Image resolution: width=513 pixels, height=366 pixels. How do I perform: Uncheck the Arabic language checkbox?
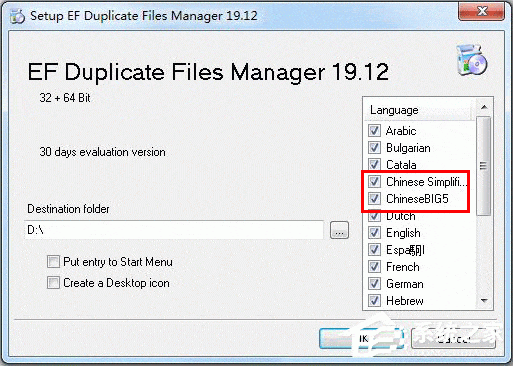[x=374, y=130]
